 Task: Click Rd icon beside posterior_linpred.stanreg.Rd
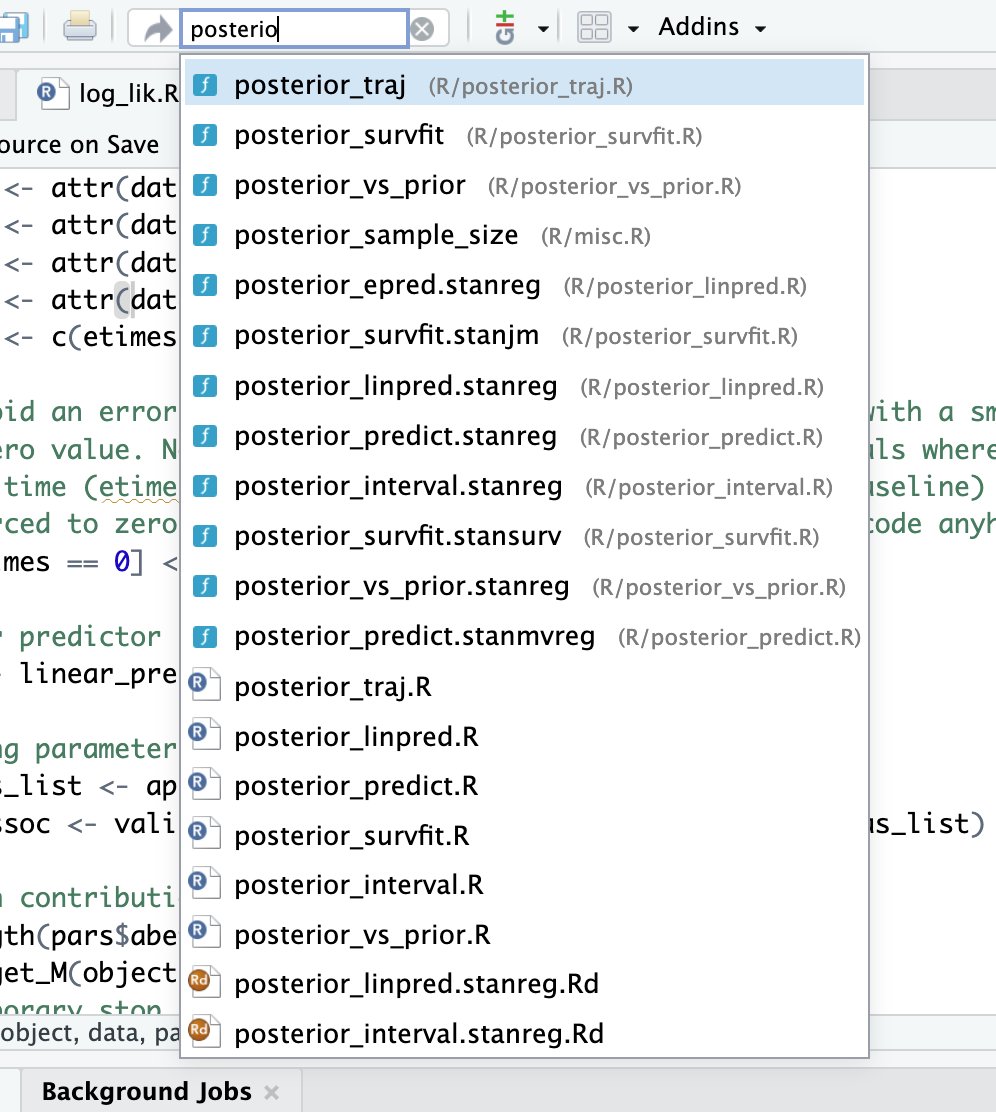tap(204, 983)
